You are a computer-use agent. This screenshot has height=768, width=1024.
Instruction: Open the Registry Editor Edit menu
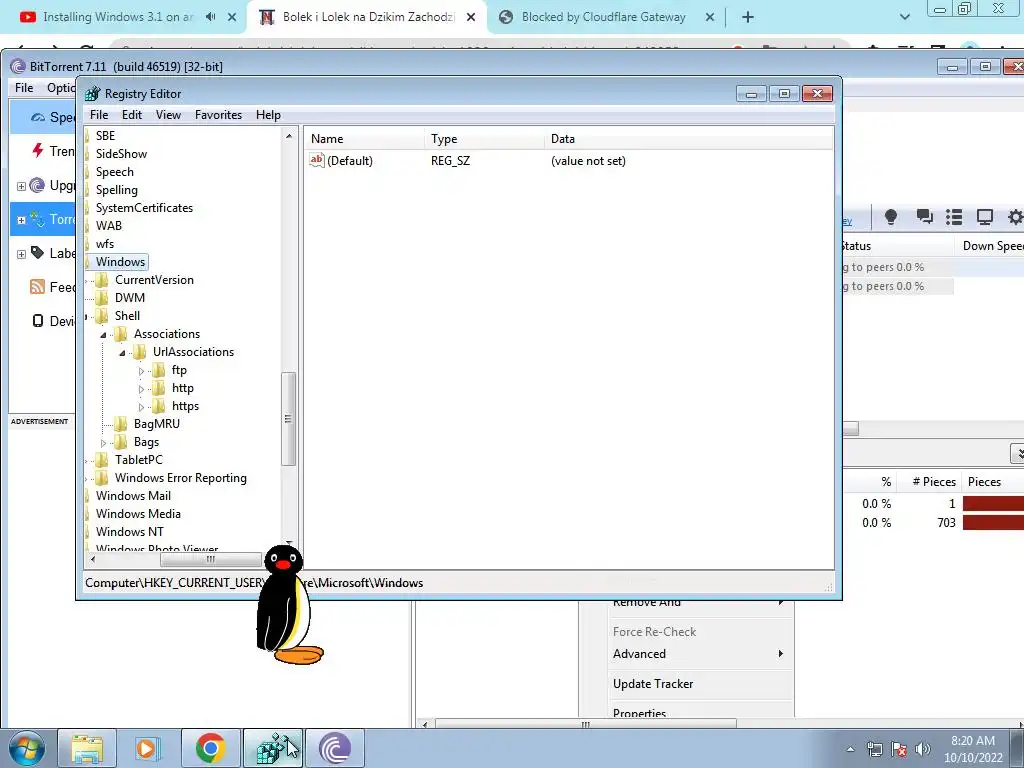click(131, 115)
